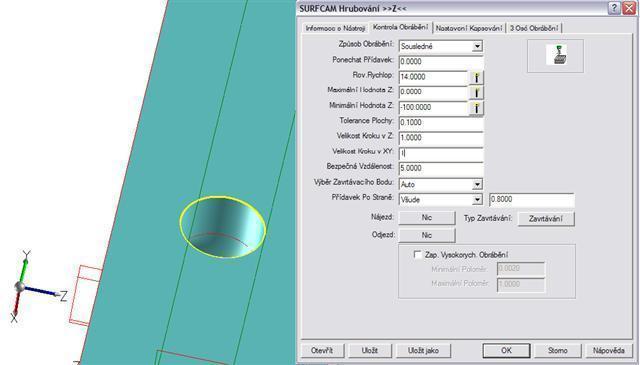Click the OK button
The width and height of the screenshot is (640, 365).
click(x=506, y=350)
